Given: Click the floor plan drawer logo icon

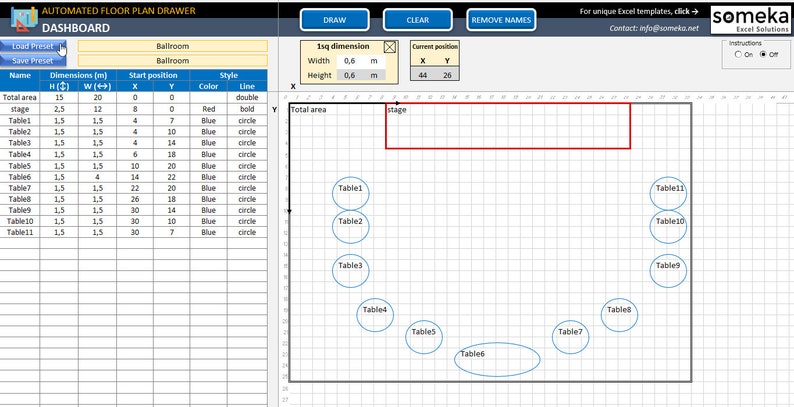Looking at the screenshot, I should point(24,19).
